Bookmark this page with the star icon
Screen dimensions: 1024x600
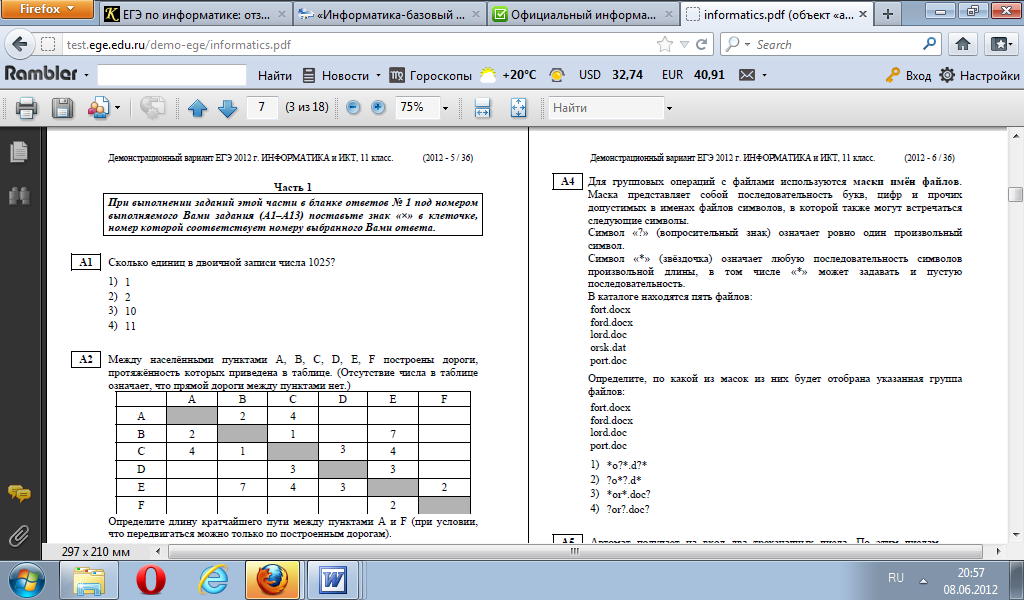[x=665, y=44]
